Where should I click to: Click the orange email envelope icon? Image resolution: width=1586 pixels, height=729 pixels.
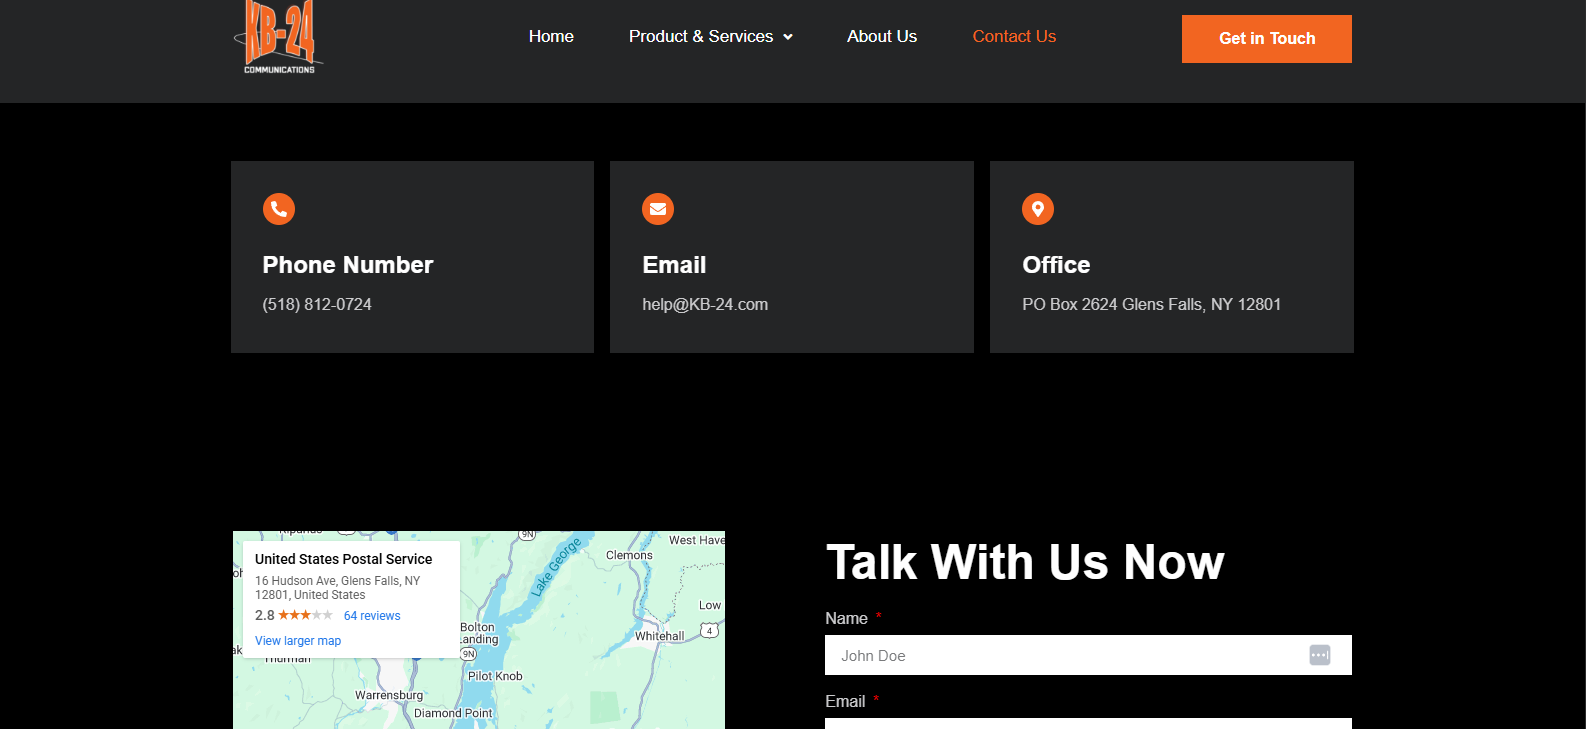pyautogui.click(x=658, y=209)
